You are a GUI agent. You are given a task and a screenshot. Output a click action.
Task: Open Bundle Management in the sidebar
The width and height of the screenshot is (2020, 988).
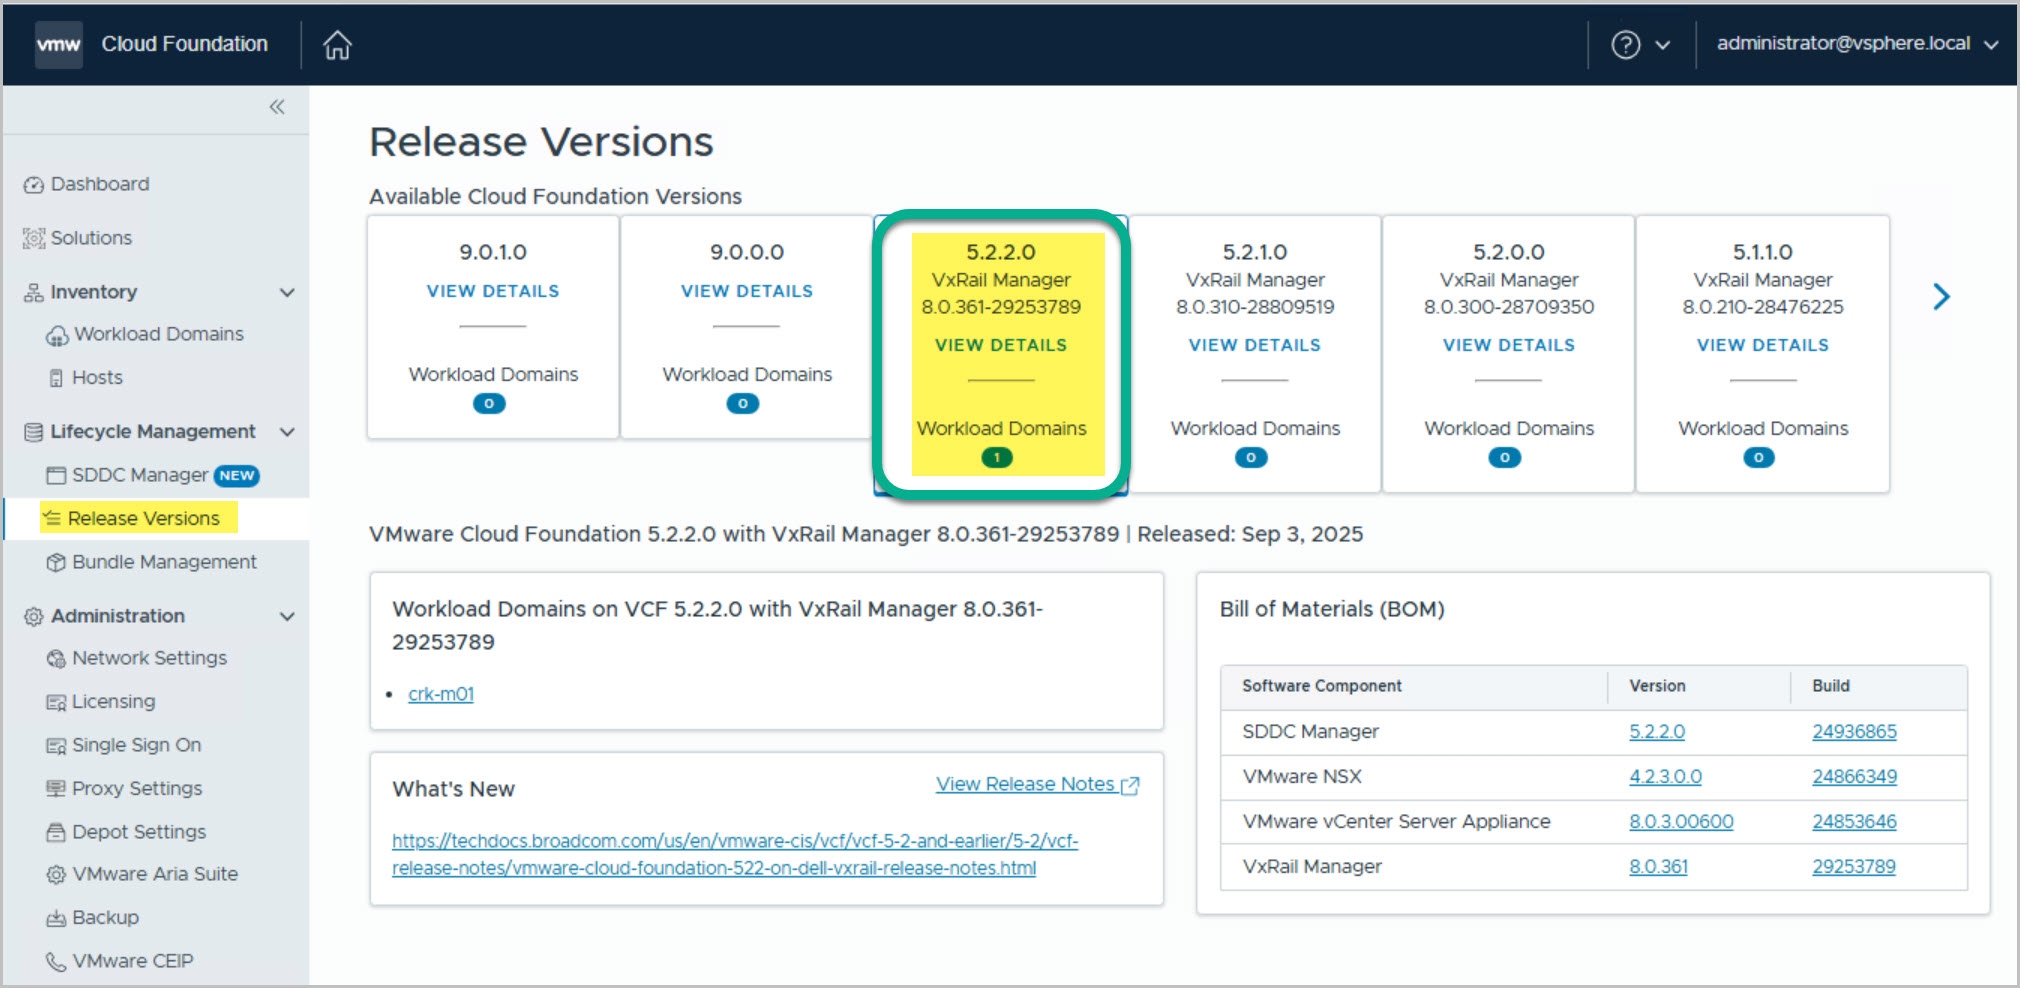(164, 562)
